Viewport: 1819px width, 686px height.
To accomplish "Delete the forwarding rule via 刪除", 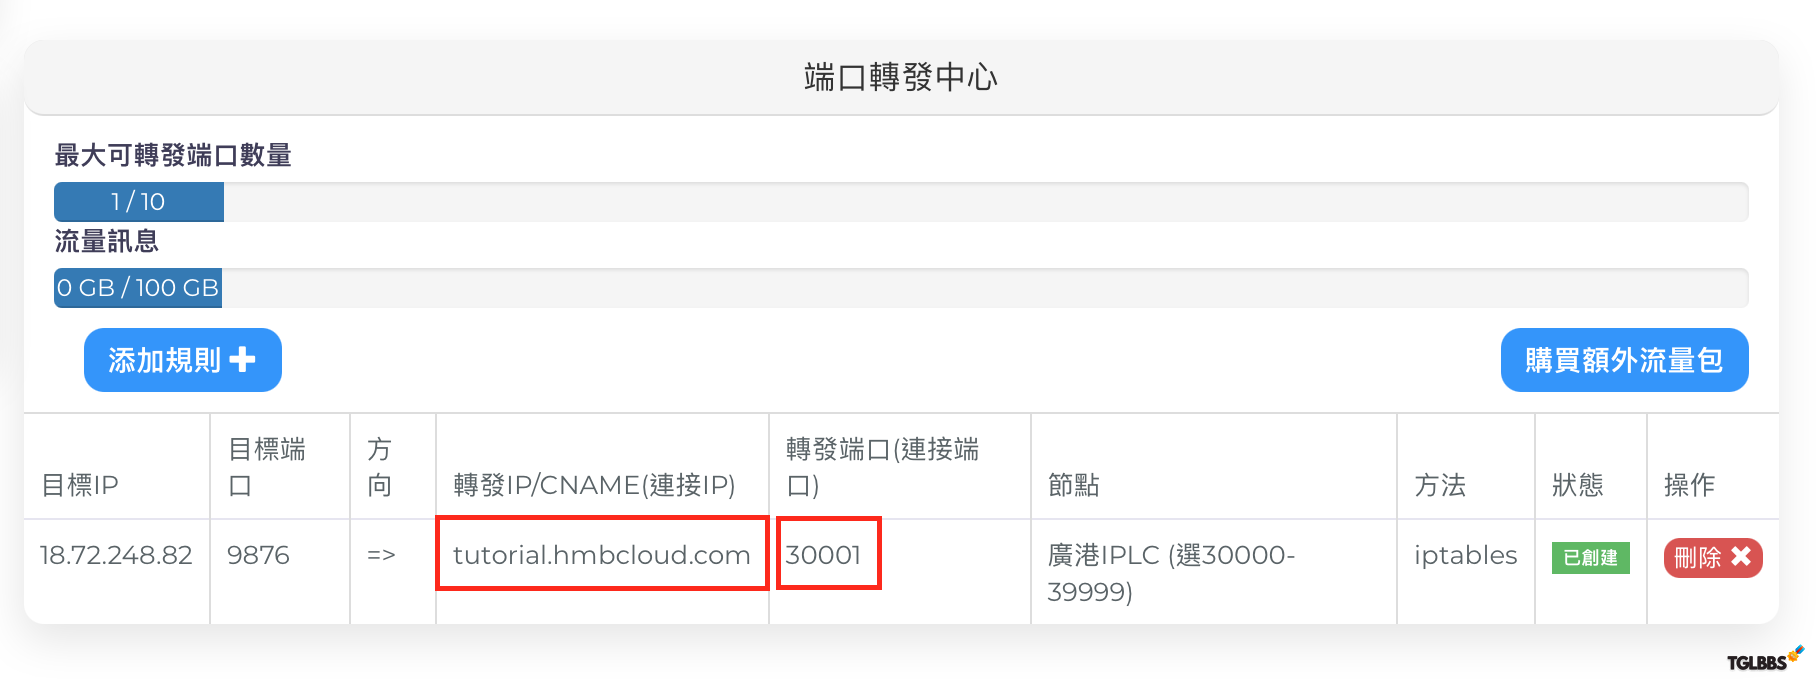I will click(x=1713, y=557).
